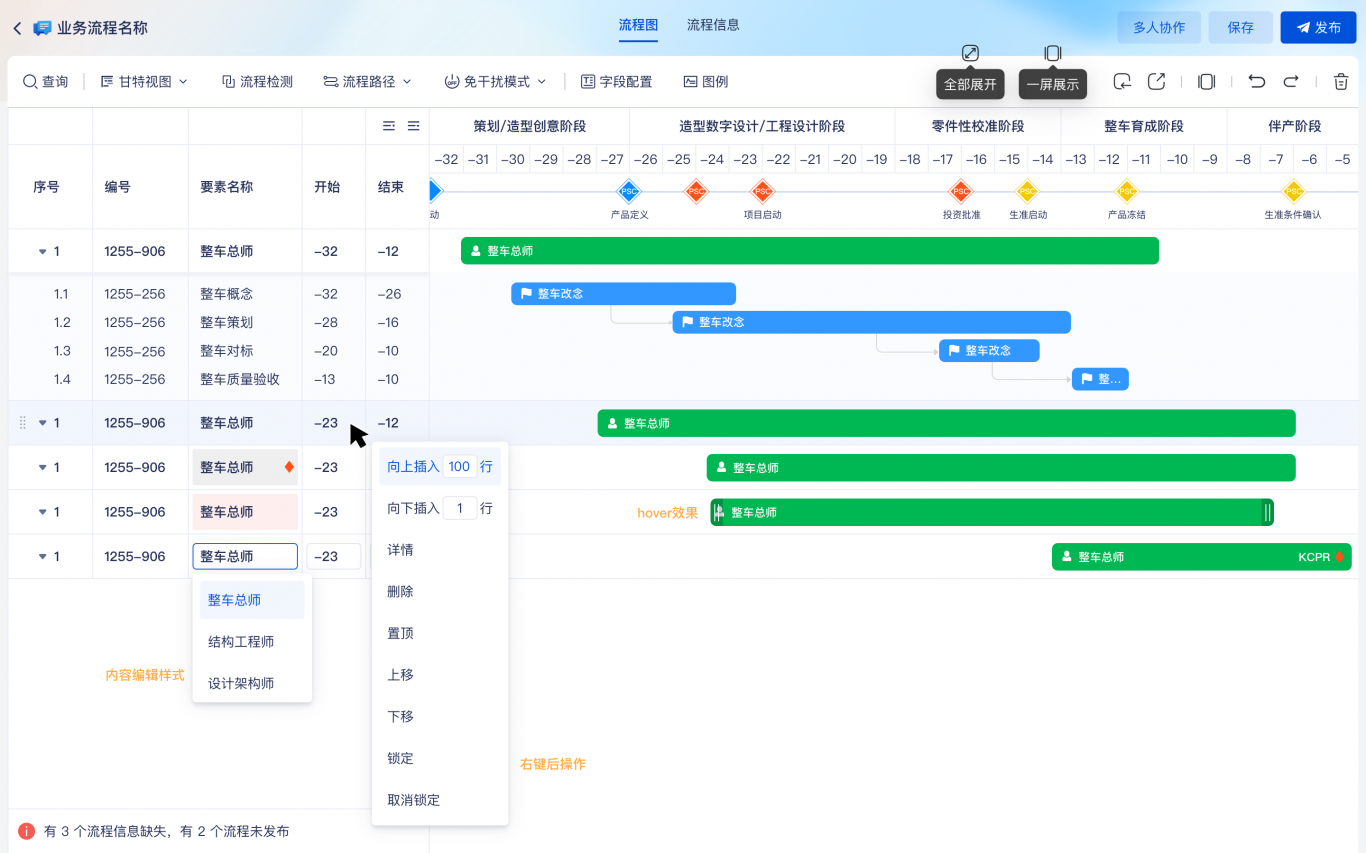Screen dimensions: 1366x853
Task: Collapse the row starting at -32
Action: pyautogui.click(x=42, y=252)
